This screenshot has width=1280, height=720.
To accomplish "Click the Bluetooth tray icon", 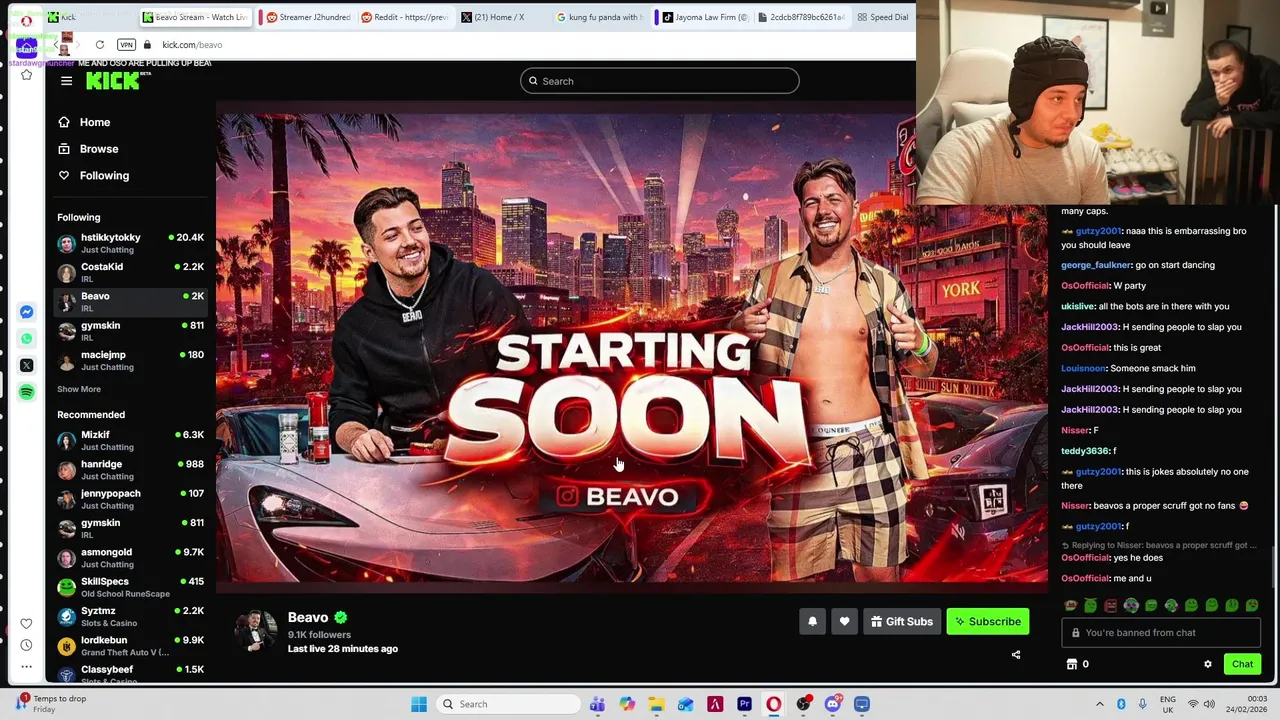I will 1121,704.
